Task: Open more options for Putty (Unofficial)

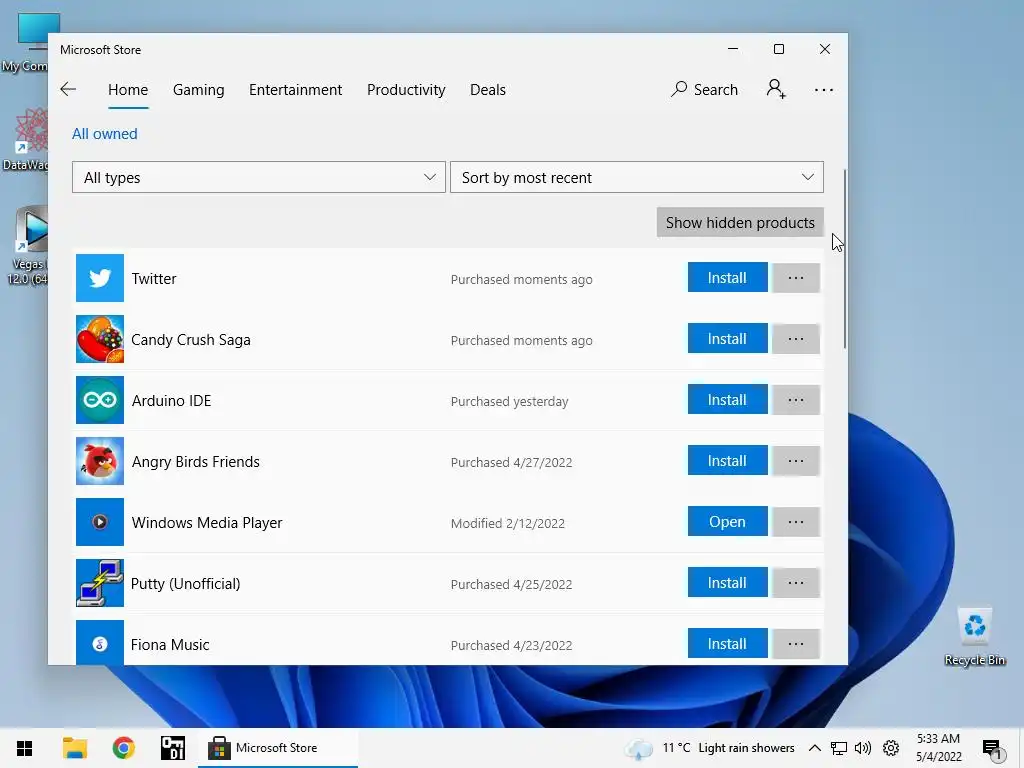Action: tap(795, 583)
